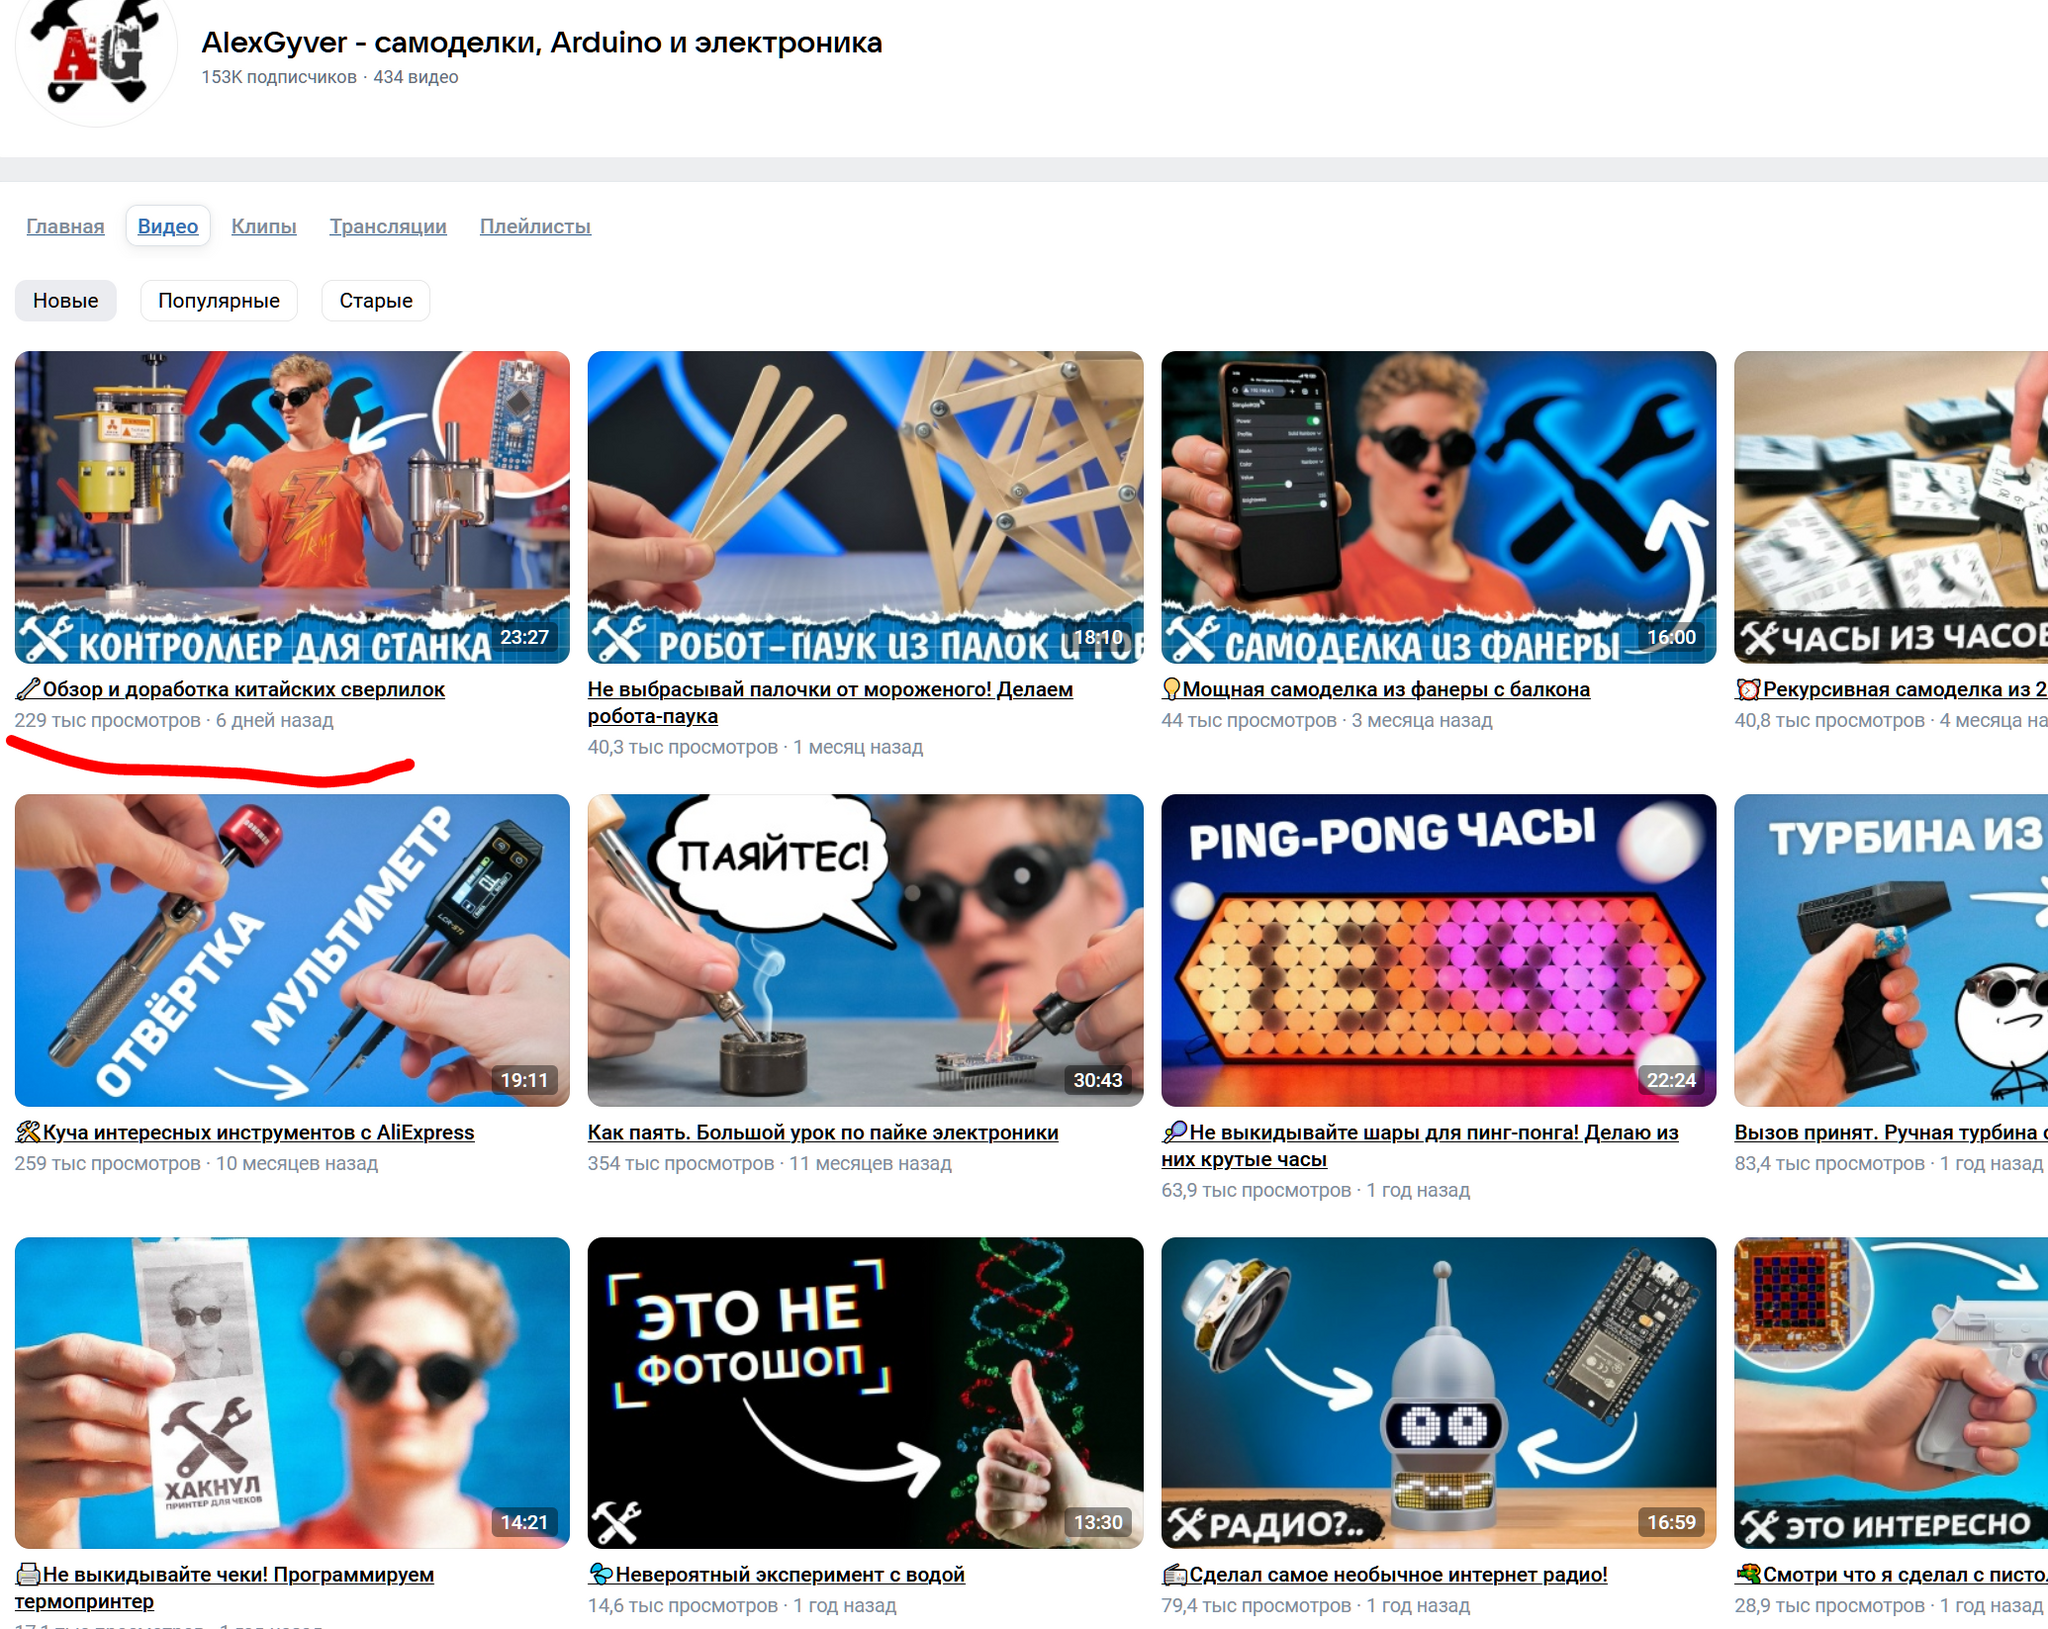Image resolution: width=2048 pixels, height=1629 pixels.
Task: Sort videos by Популярные
Action: click(219, 300)
